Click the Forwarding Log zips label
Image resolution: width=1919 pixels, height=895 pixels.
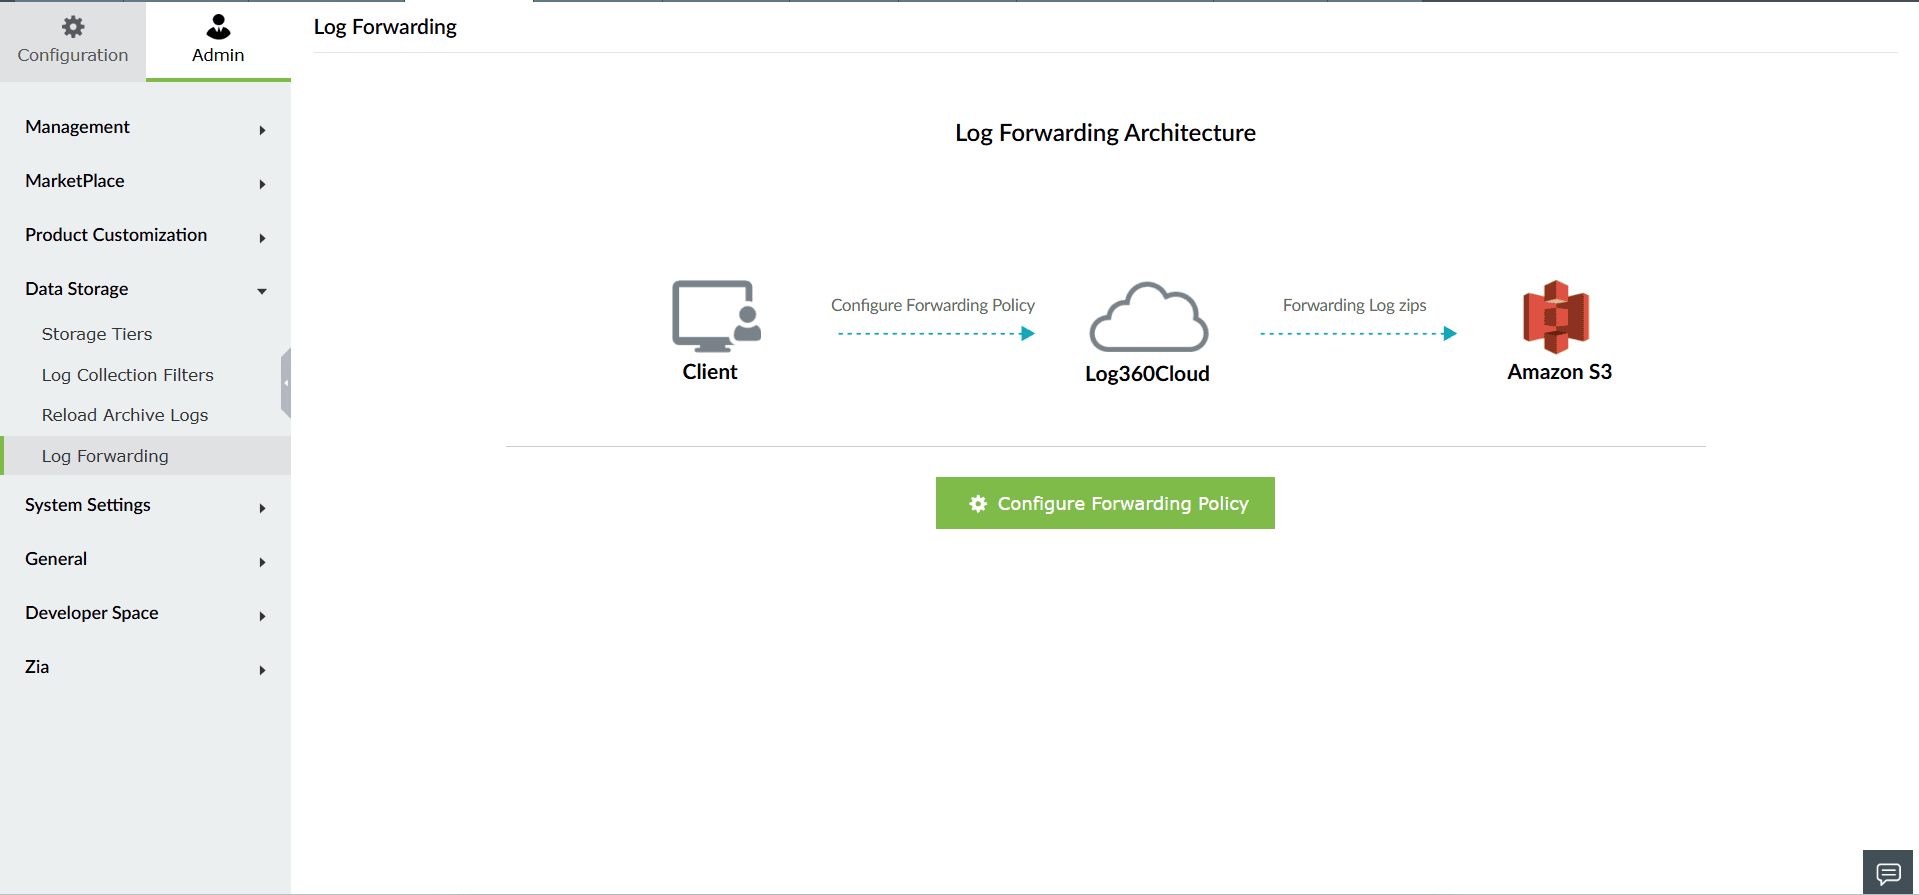tap(1355, 305)
